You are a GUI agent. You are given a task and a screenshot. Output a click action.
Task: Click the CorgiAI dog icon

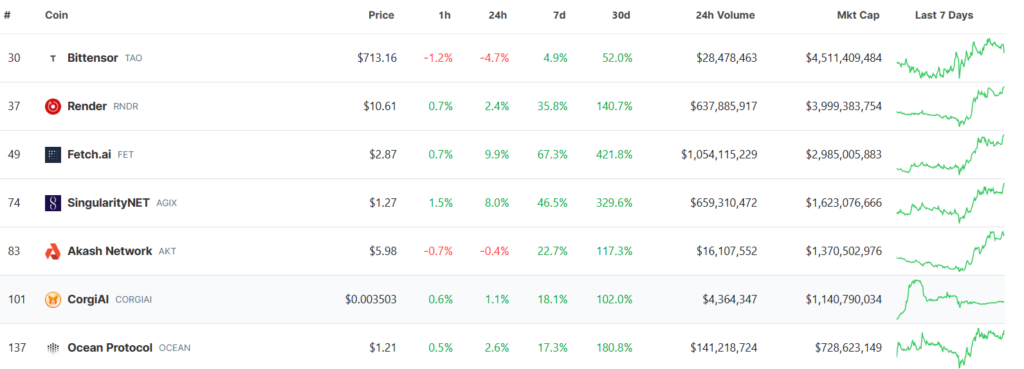click(53, 300)
